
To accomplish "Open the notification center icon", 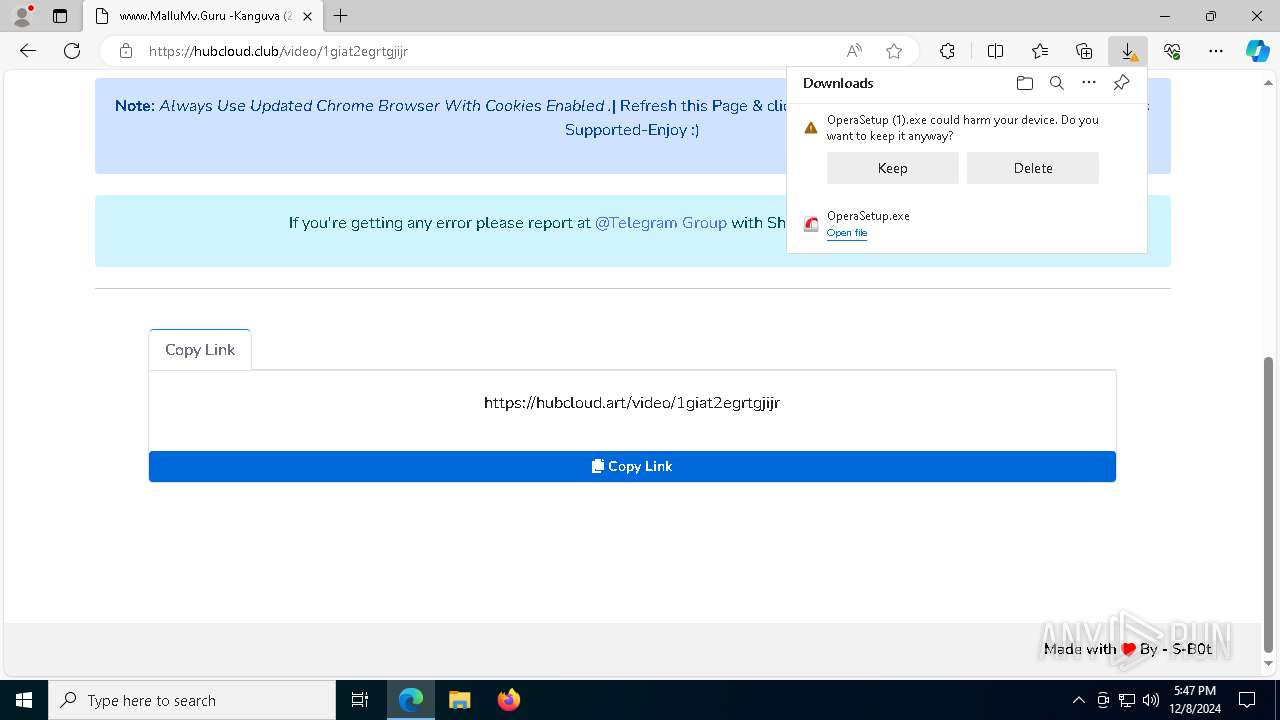I will [1247, 700].
